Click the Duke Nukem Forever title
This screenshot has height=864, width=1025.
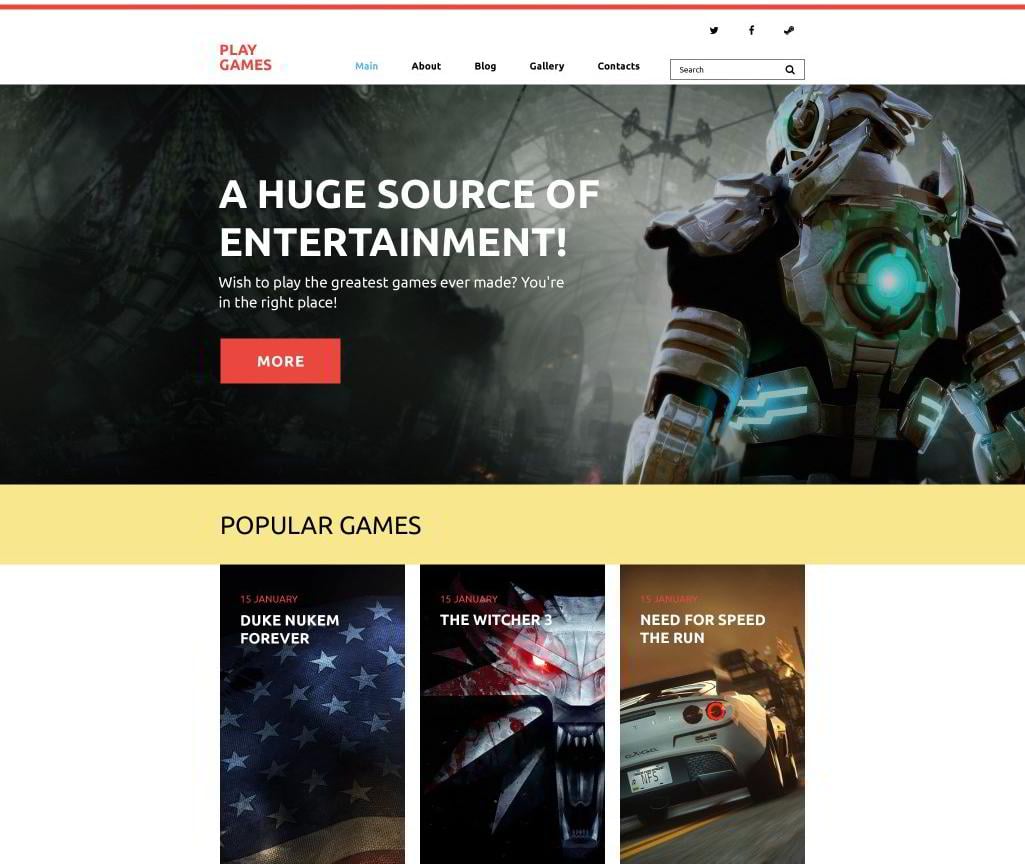[x=289, y=629]
